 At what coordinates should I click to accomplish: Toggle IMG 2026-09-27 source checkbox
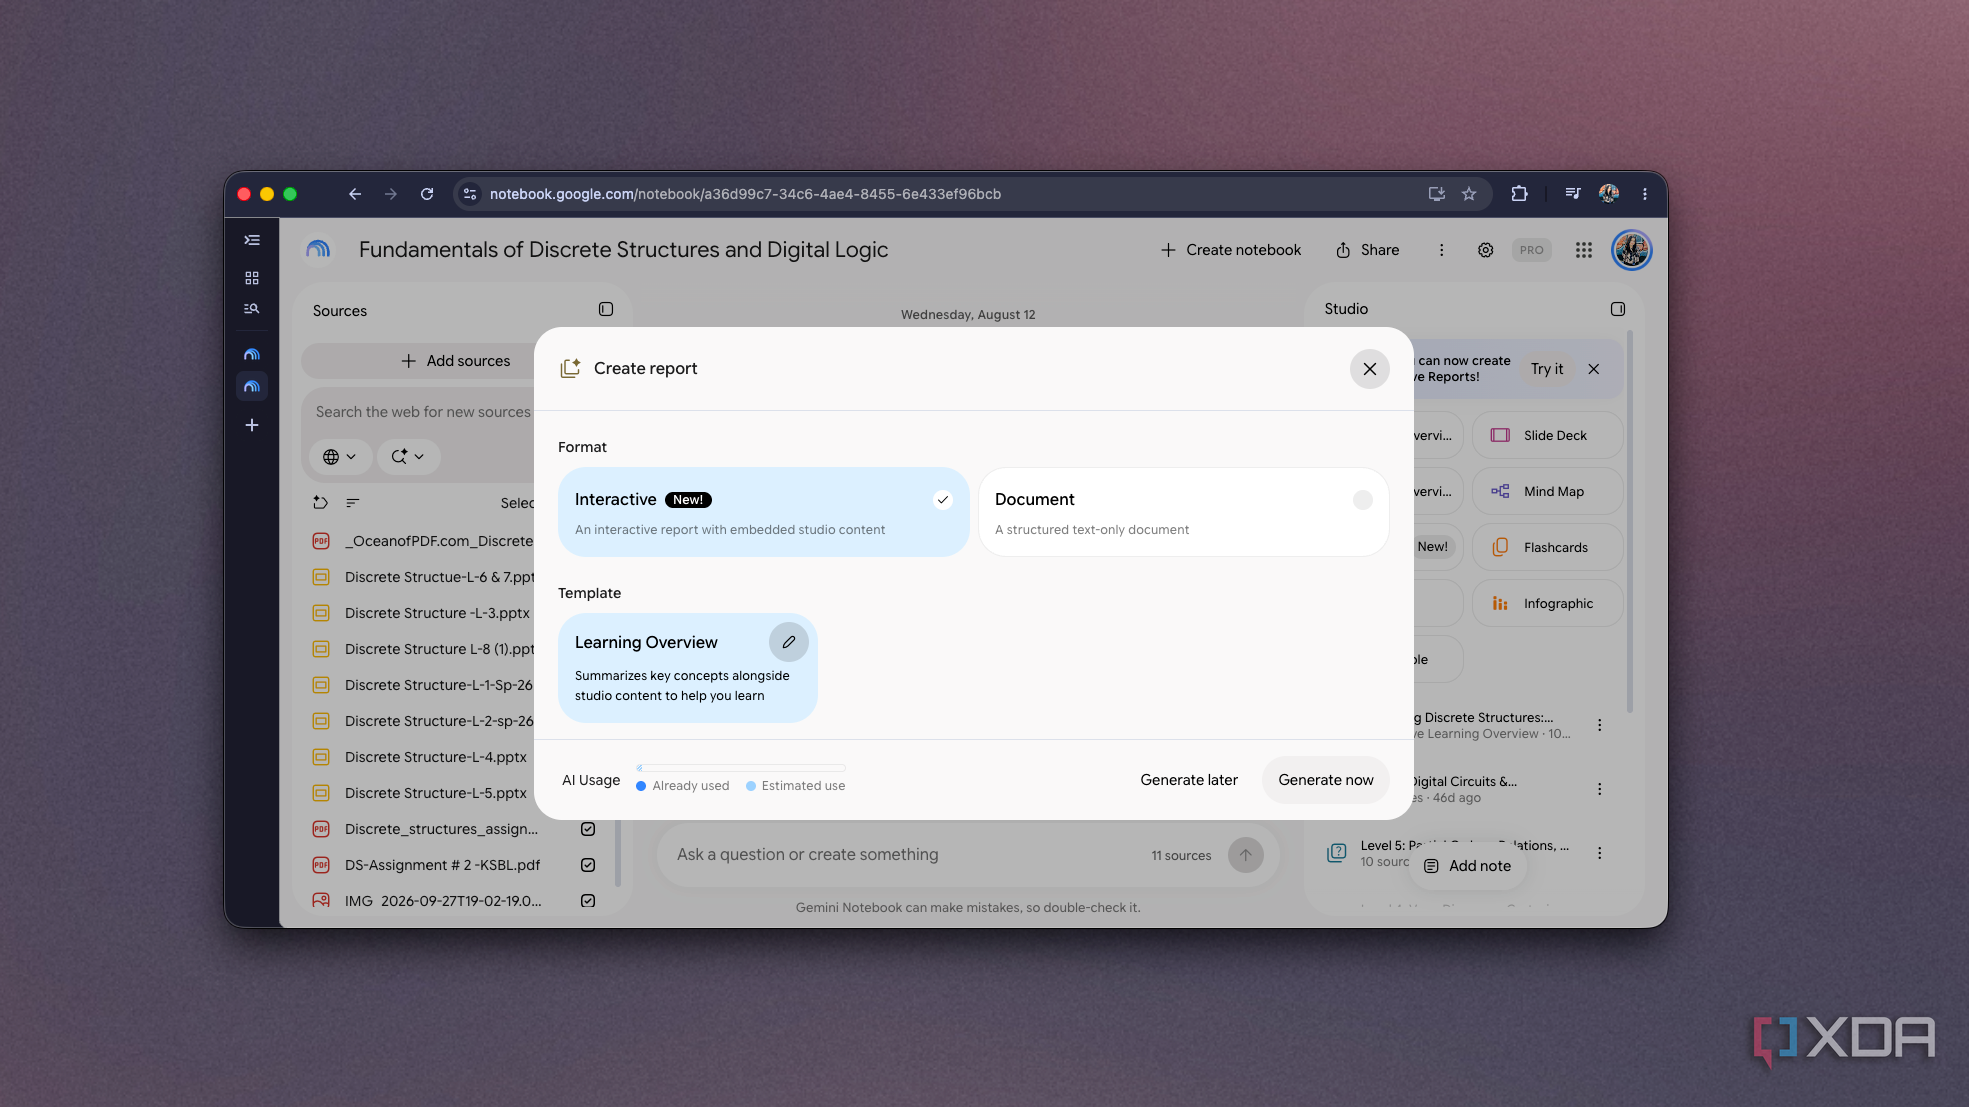[x=588, y=901]
